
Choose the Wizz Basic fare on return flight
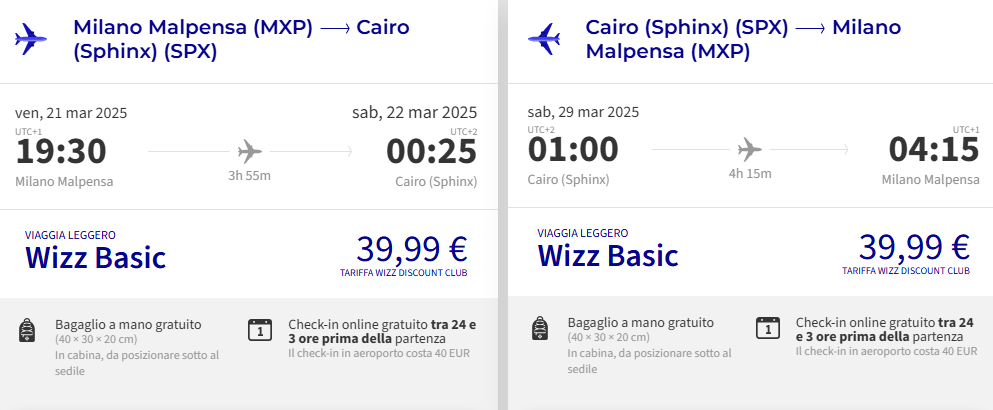pyautogui.click(x=608, y=255)
